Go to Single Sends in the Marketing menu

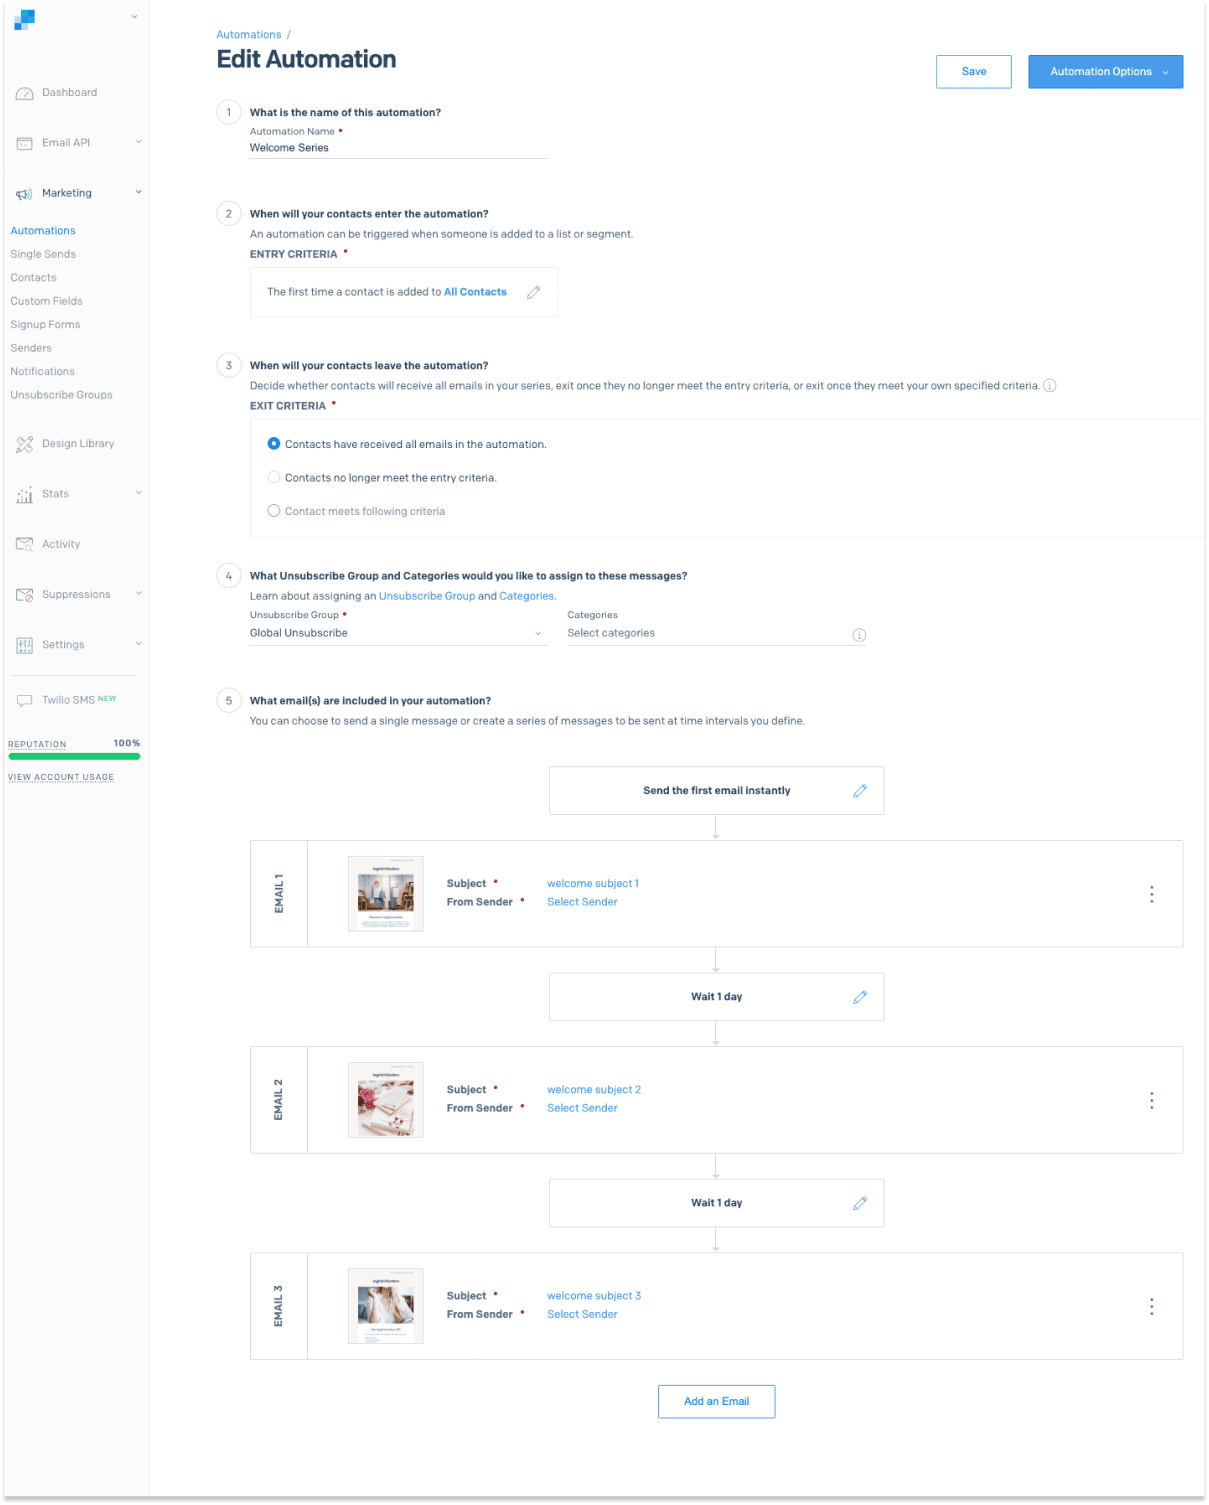tap(42, 254)
